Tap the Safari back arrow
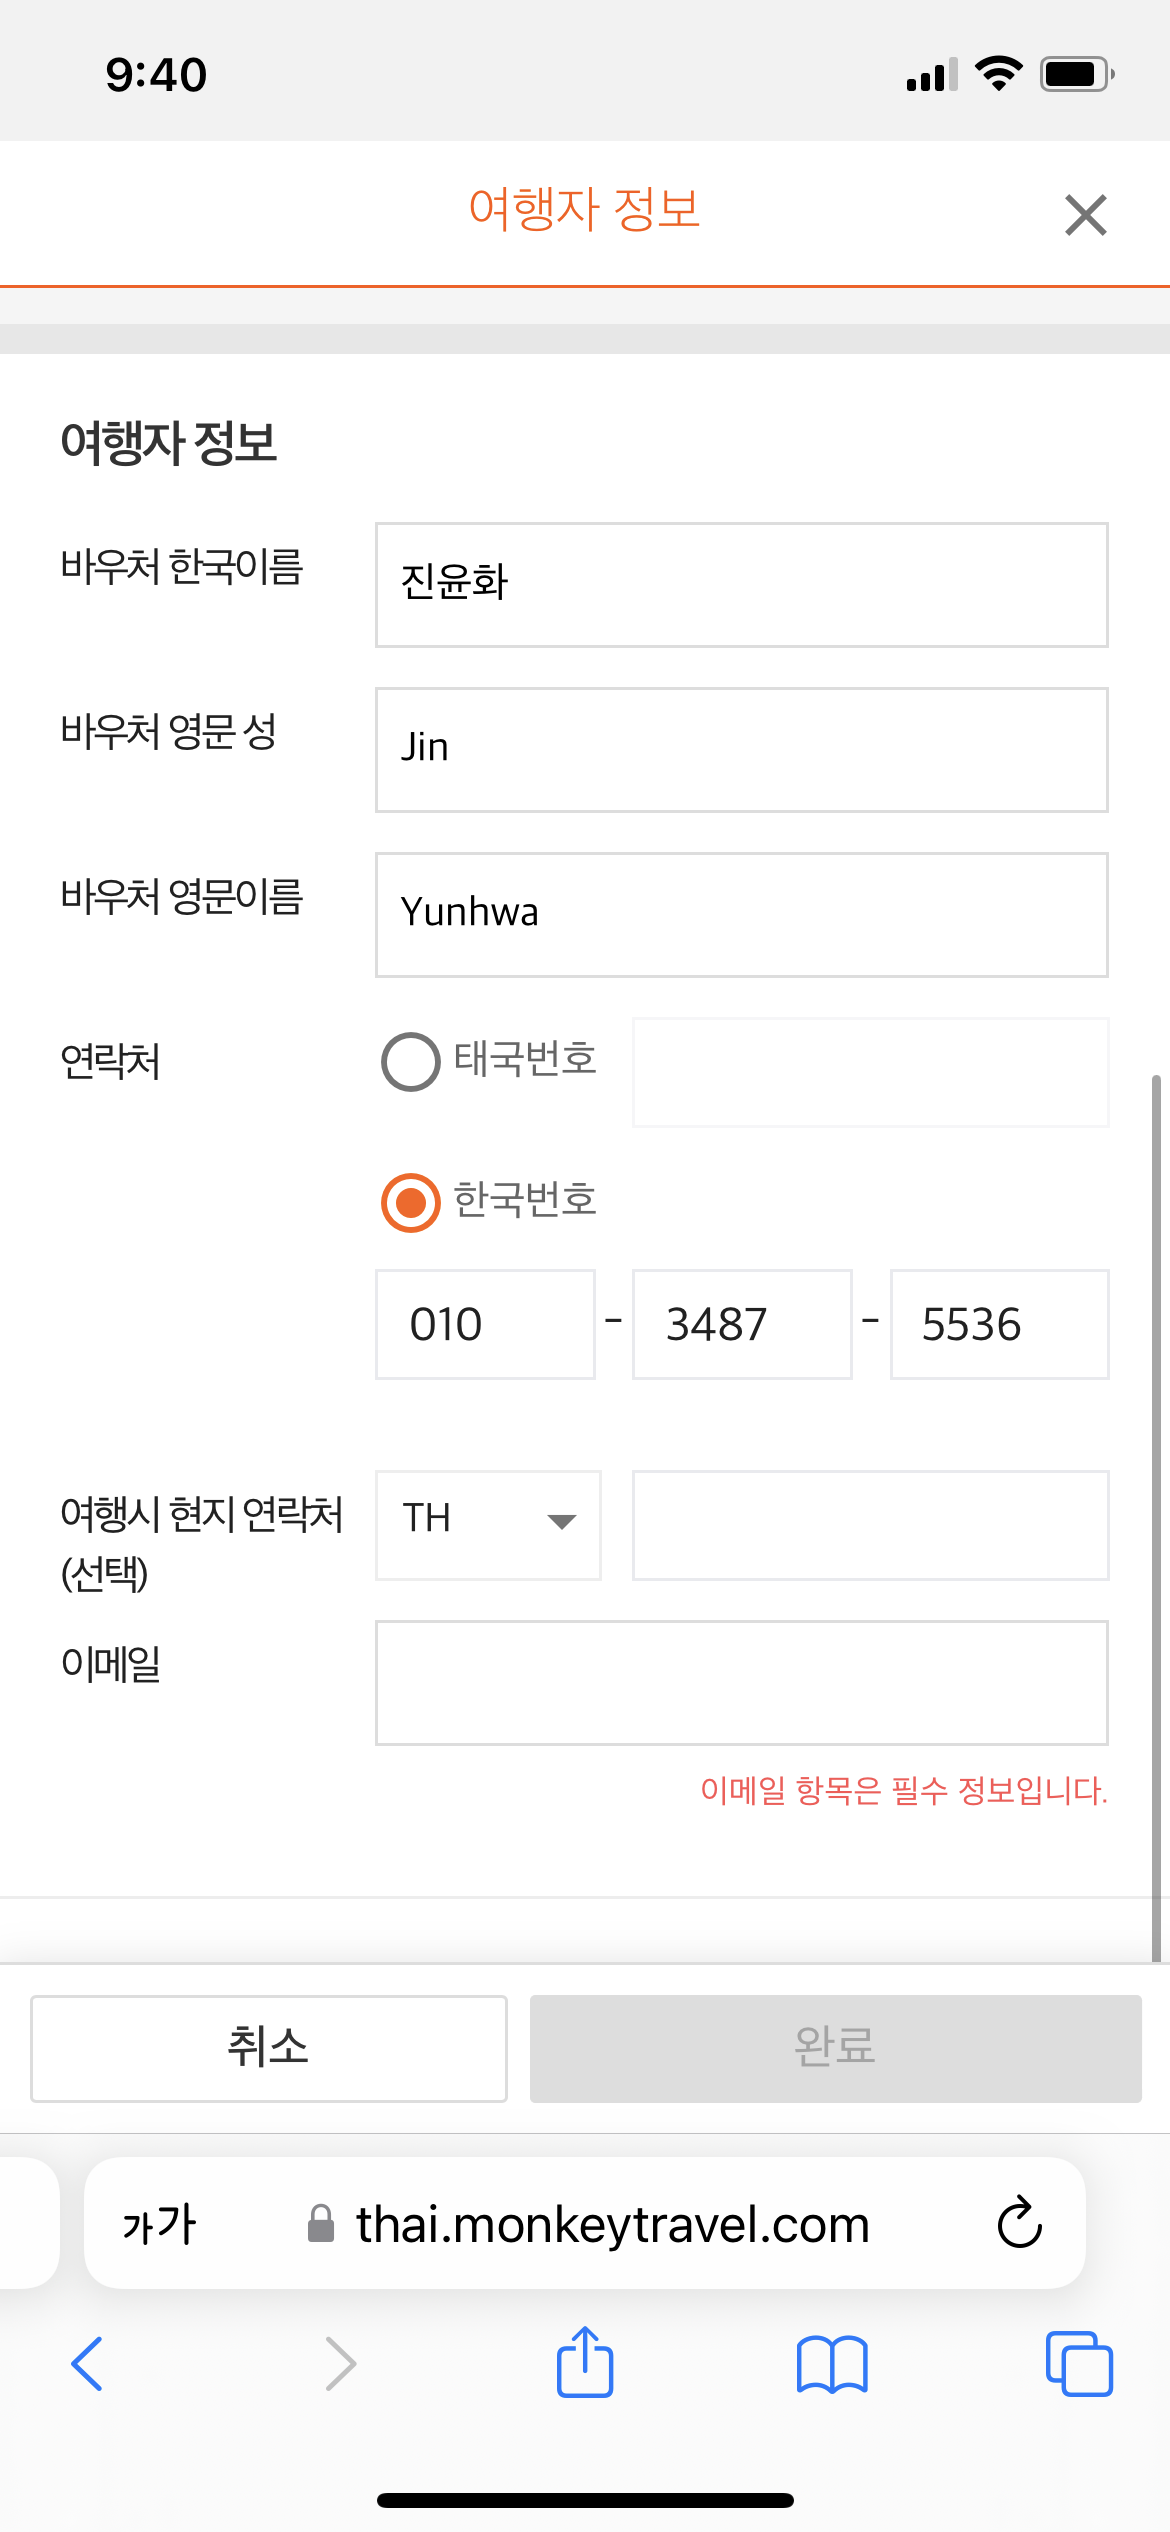The height and width of the screenshot is (2532, 1170). [x=87, y=2364]
